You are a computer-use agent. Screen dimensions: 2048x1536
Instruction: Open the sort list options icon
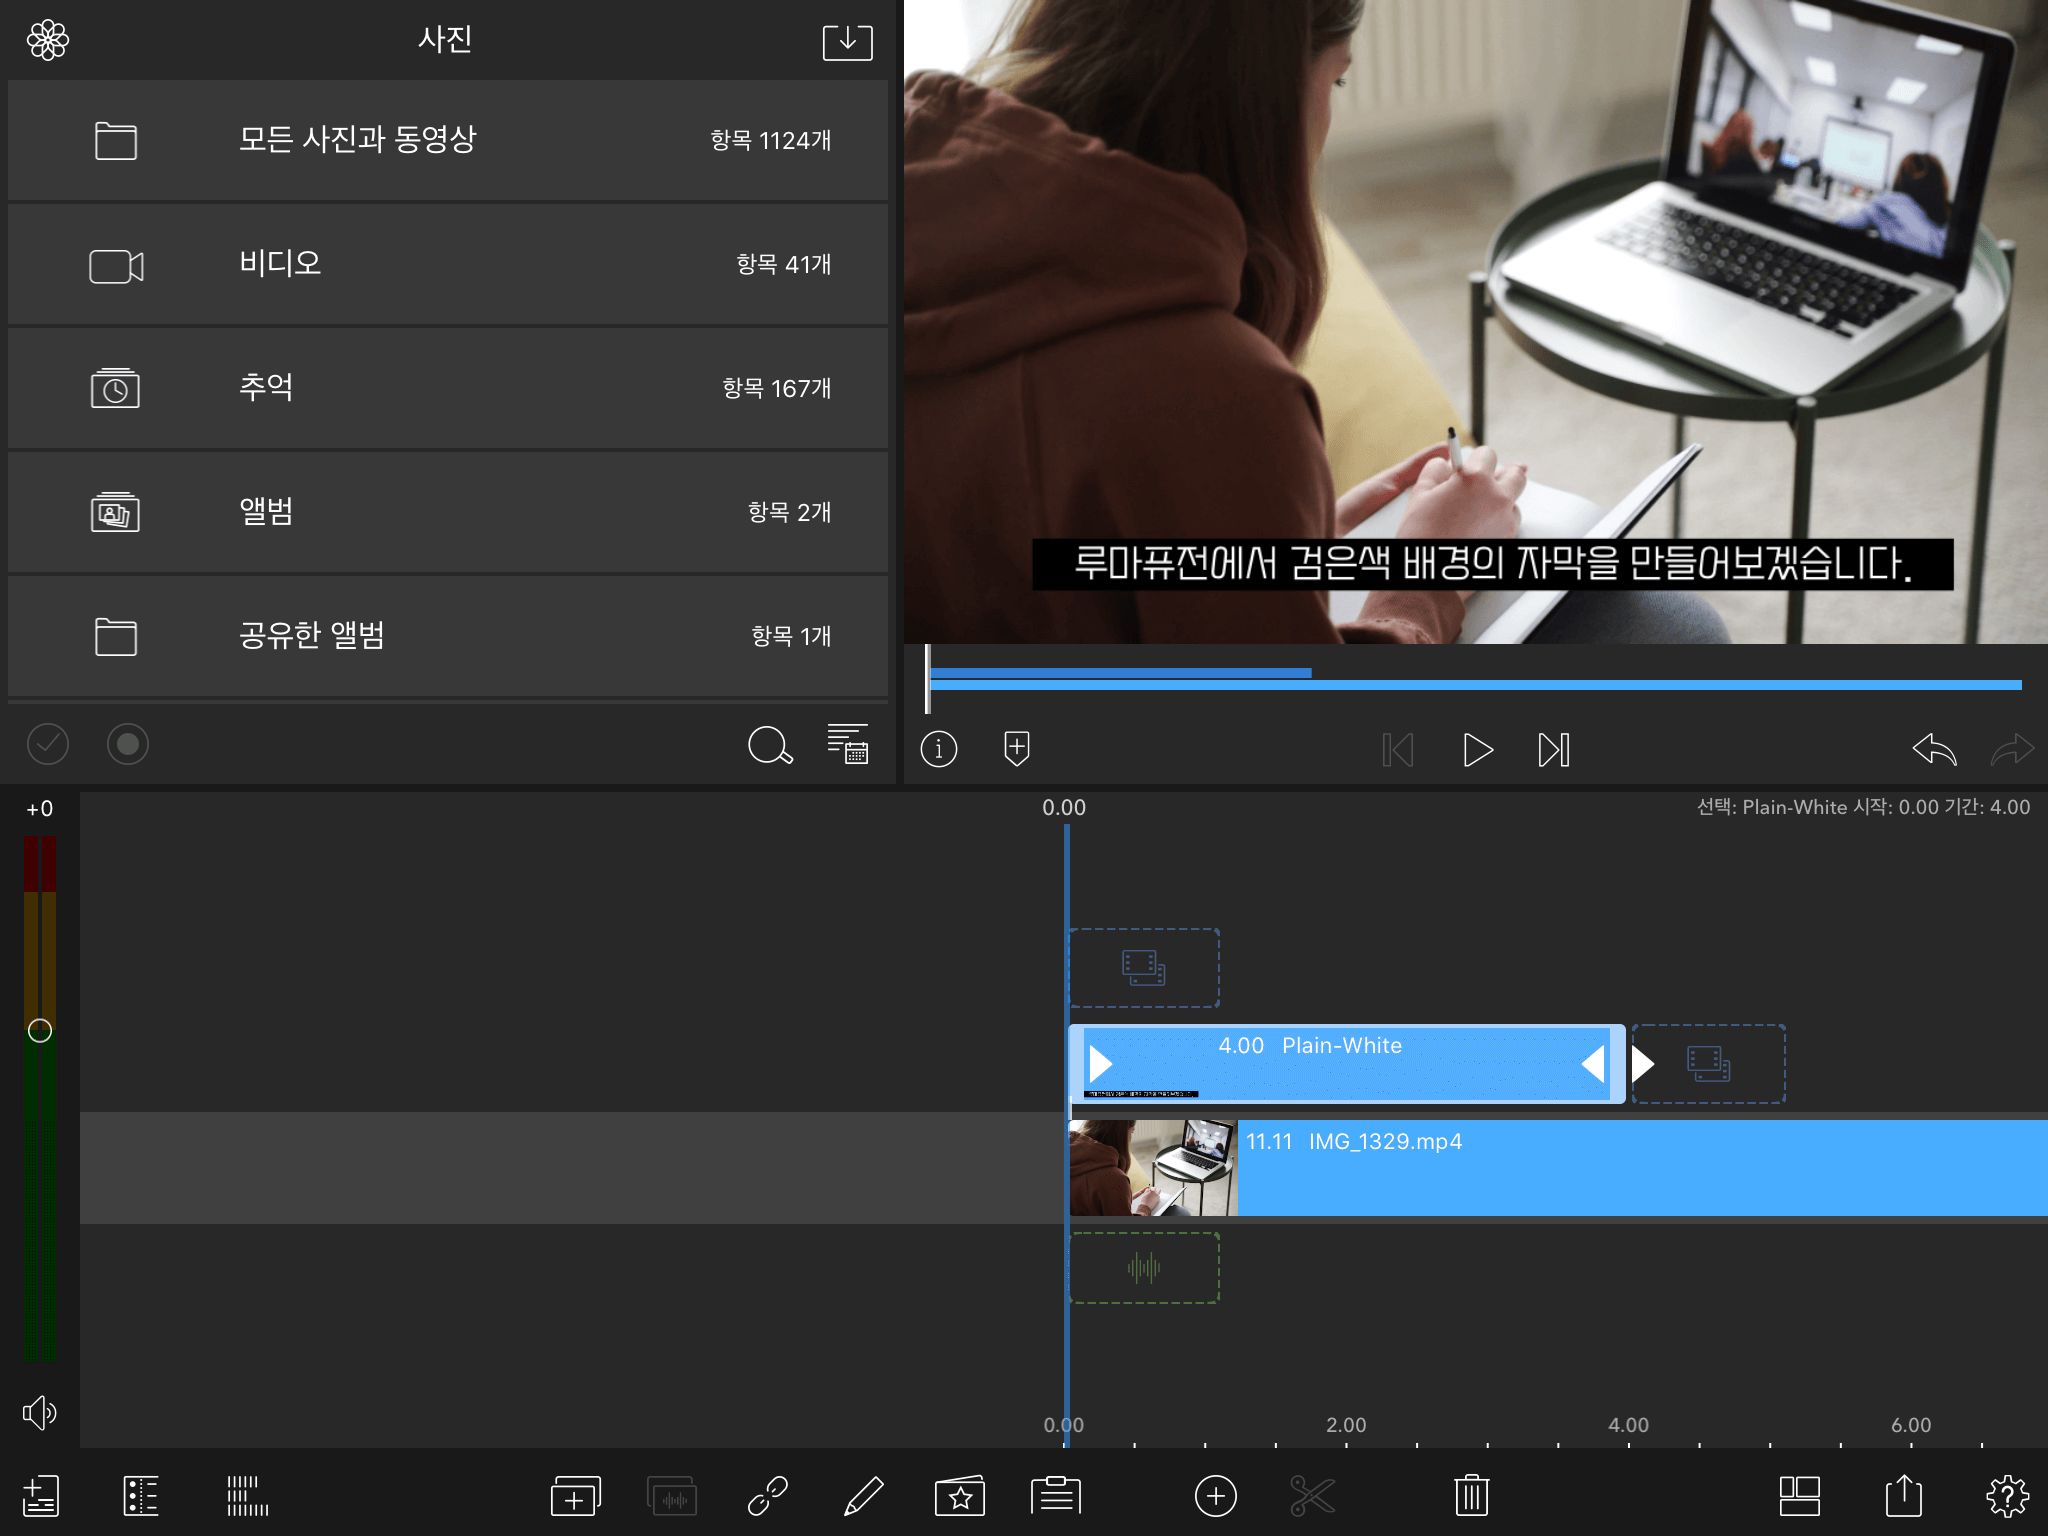(x=848, y=744)
